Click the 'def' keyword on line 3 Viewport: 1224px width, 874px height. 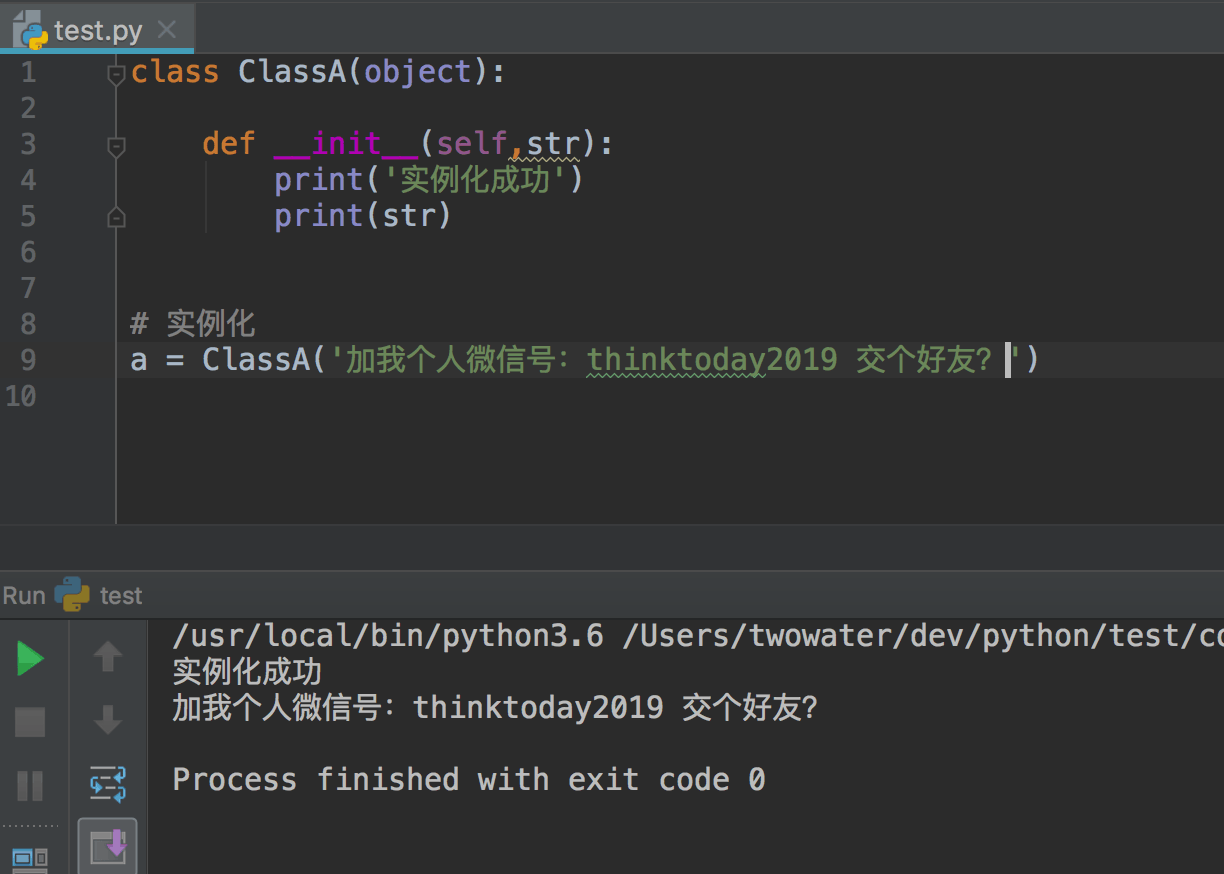[229, 144]
